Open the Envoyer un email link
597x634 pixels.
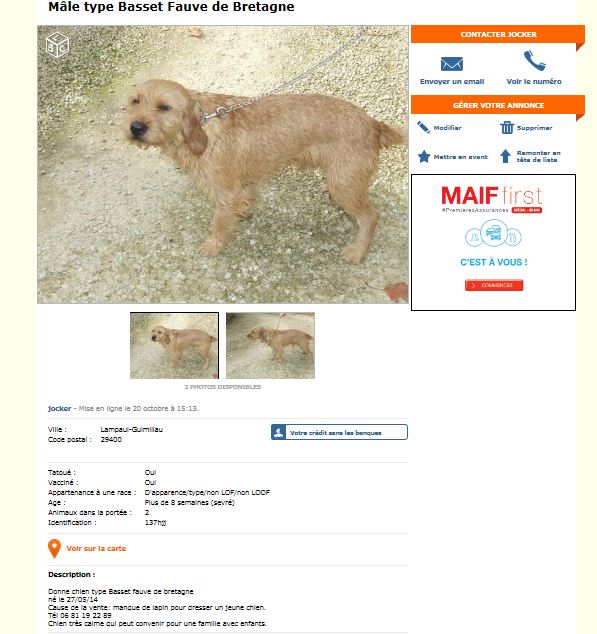(x=452, y=81)
